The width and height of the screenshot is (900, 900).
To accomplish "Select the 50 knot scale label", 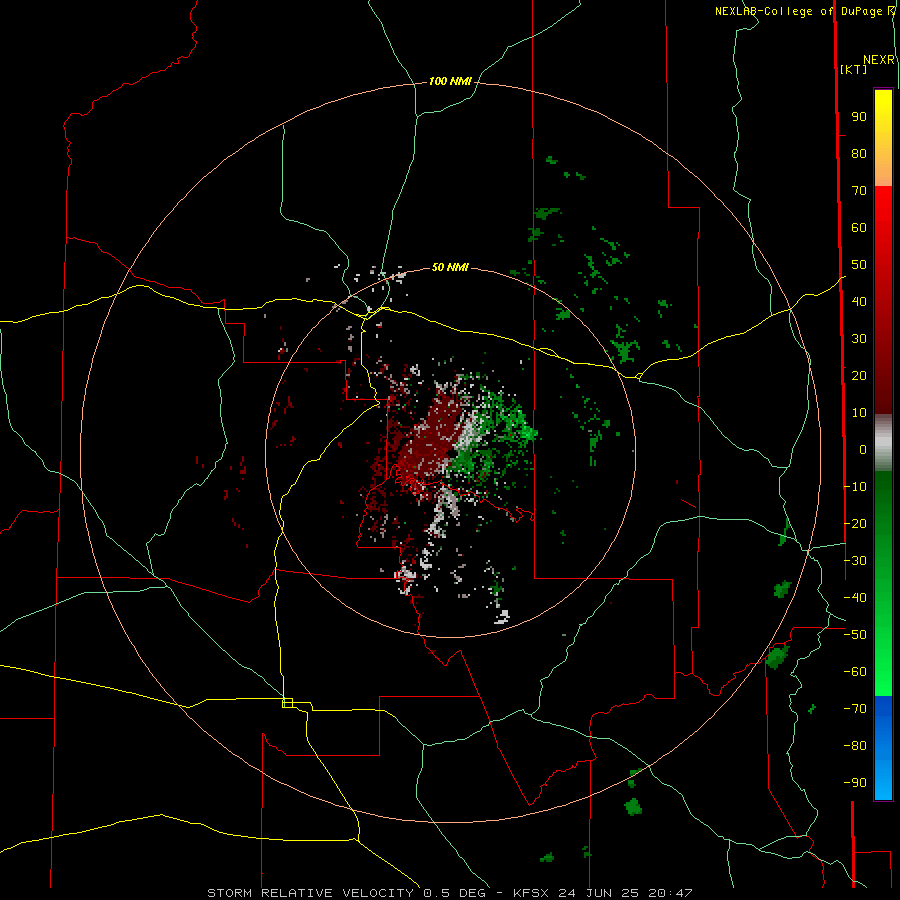I will (x=859, y=265).
